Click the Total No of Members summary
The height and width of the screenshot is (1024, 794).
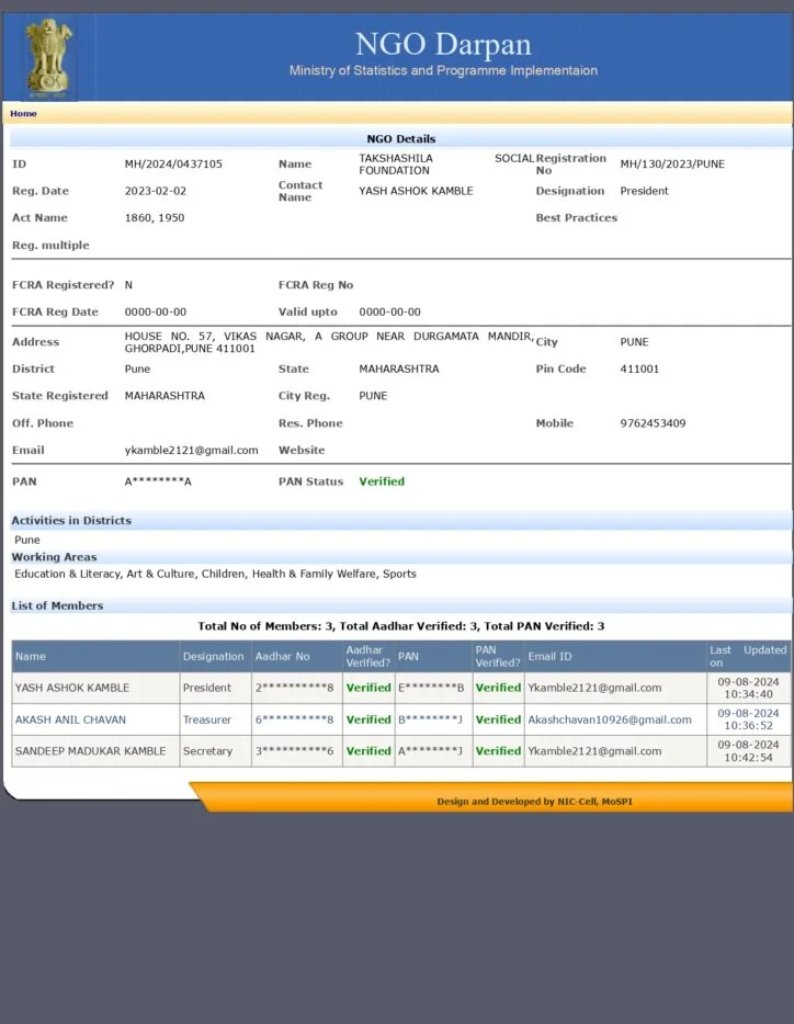point(401,626)
